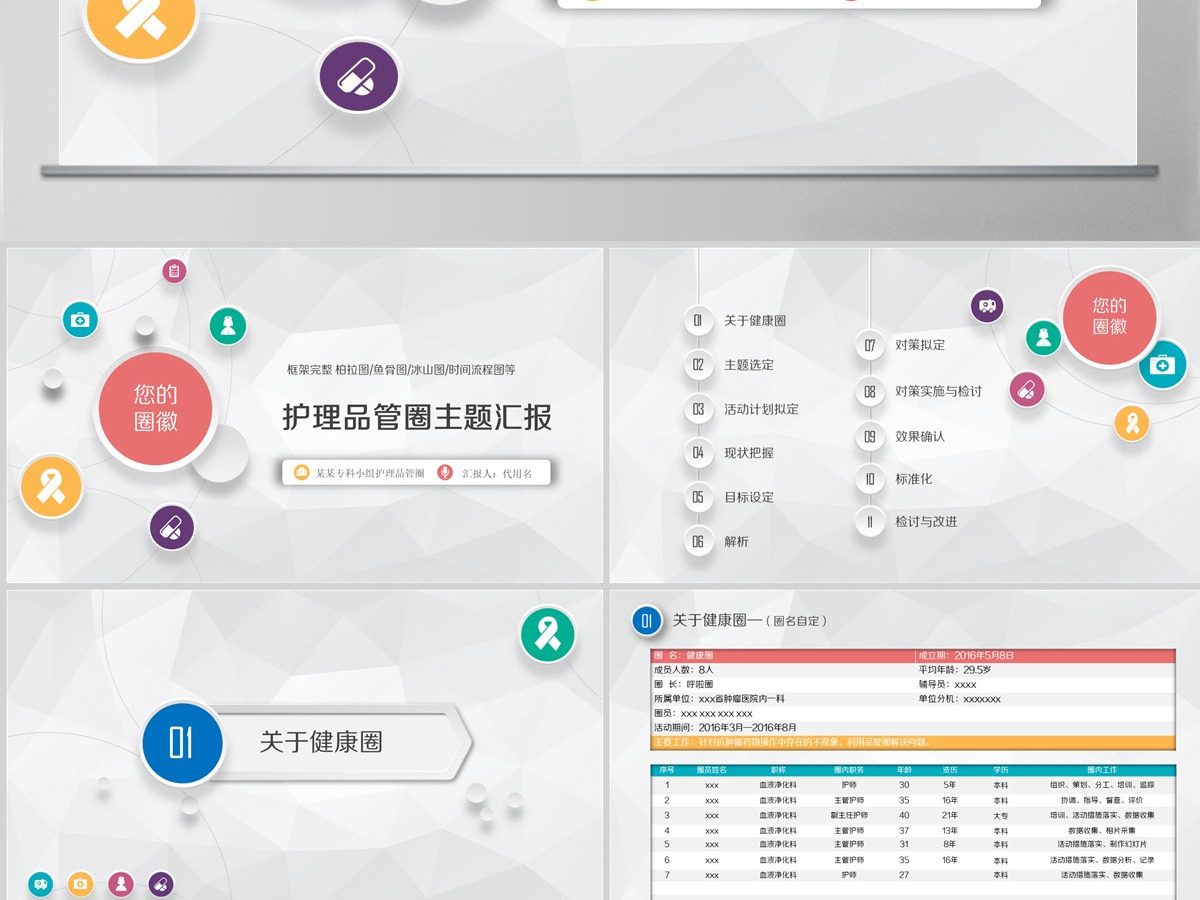
Task: Select 解析 in the contents list
Action: click(x=736, y=541)
